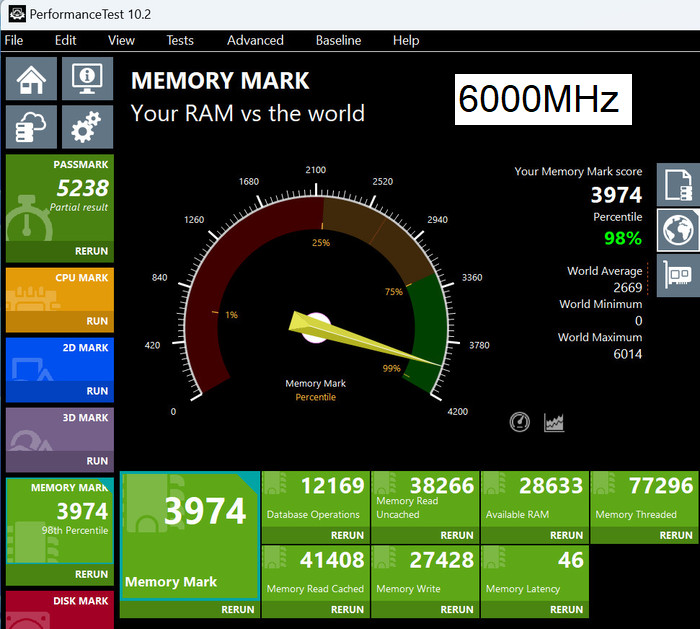Run the 2D Mark test
Viewport: 700px width, 629px height.
[x=97, y=391]
